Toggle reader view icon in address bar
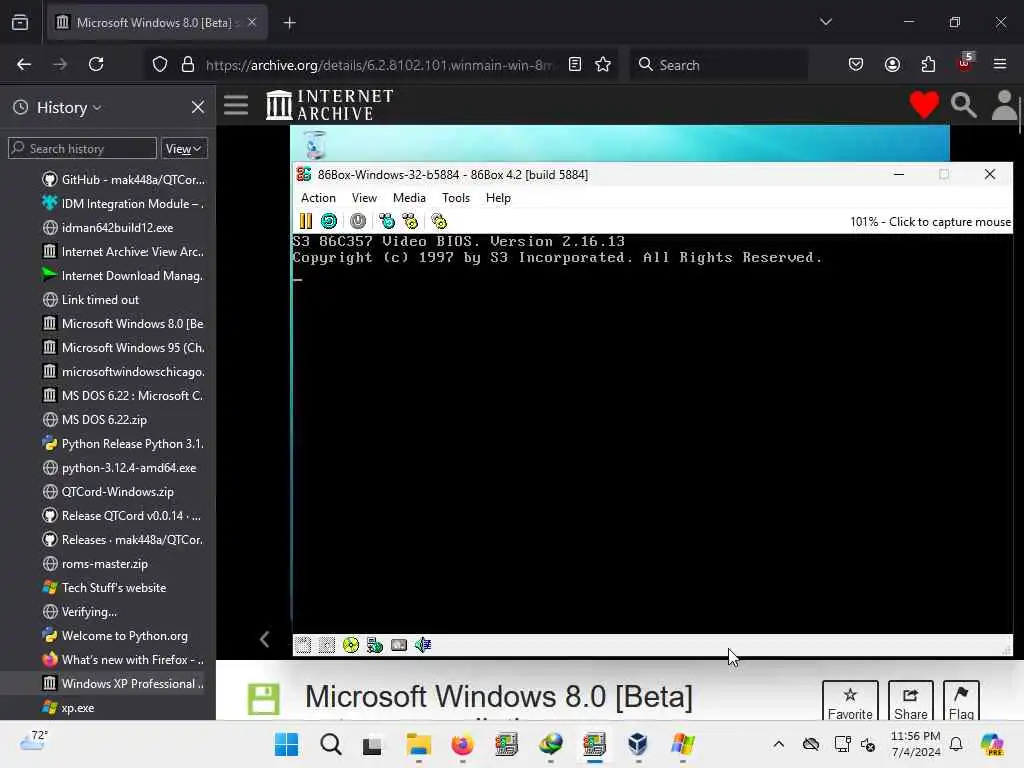1024x768 pixels. tap(575, 64)
